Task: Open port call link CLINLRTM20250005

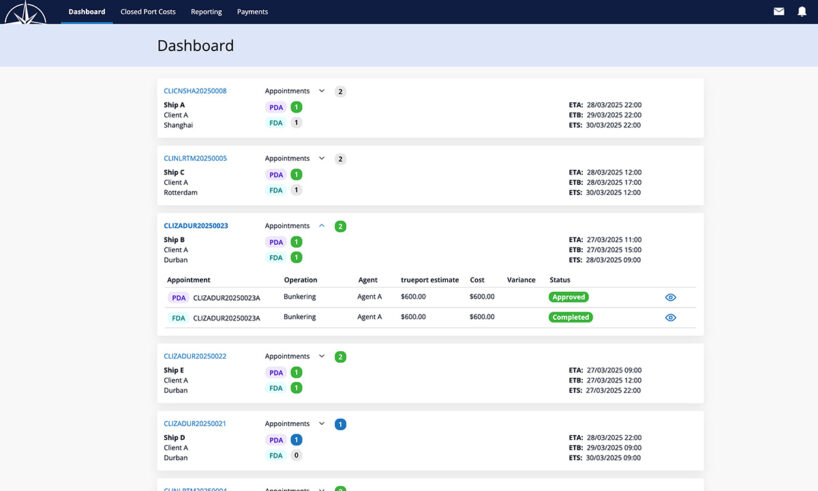Action: tap(195, 158)
